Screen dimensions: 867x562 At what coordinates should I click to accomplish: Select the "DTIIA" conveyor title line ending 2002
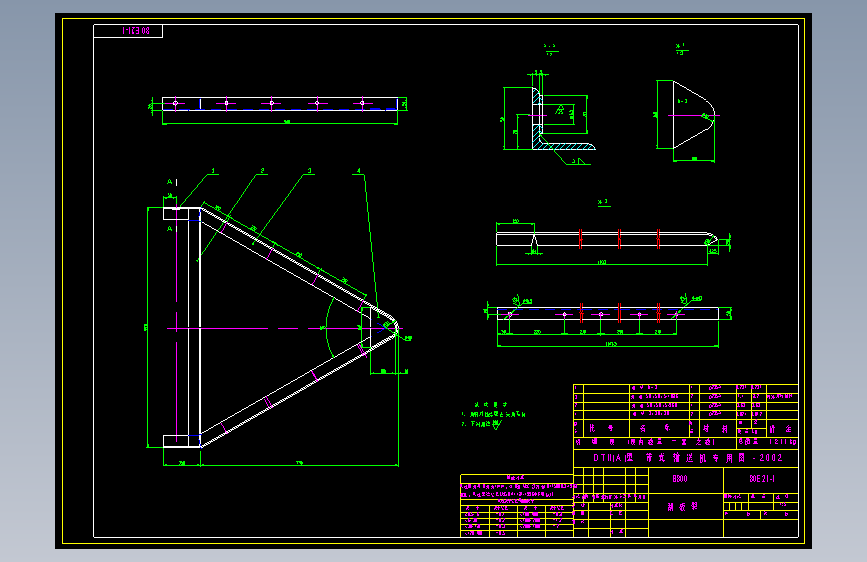pos(687,458)
